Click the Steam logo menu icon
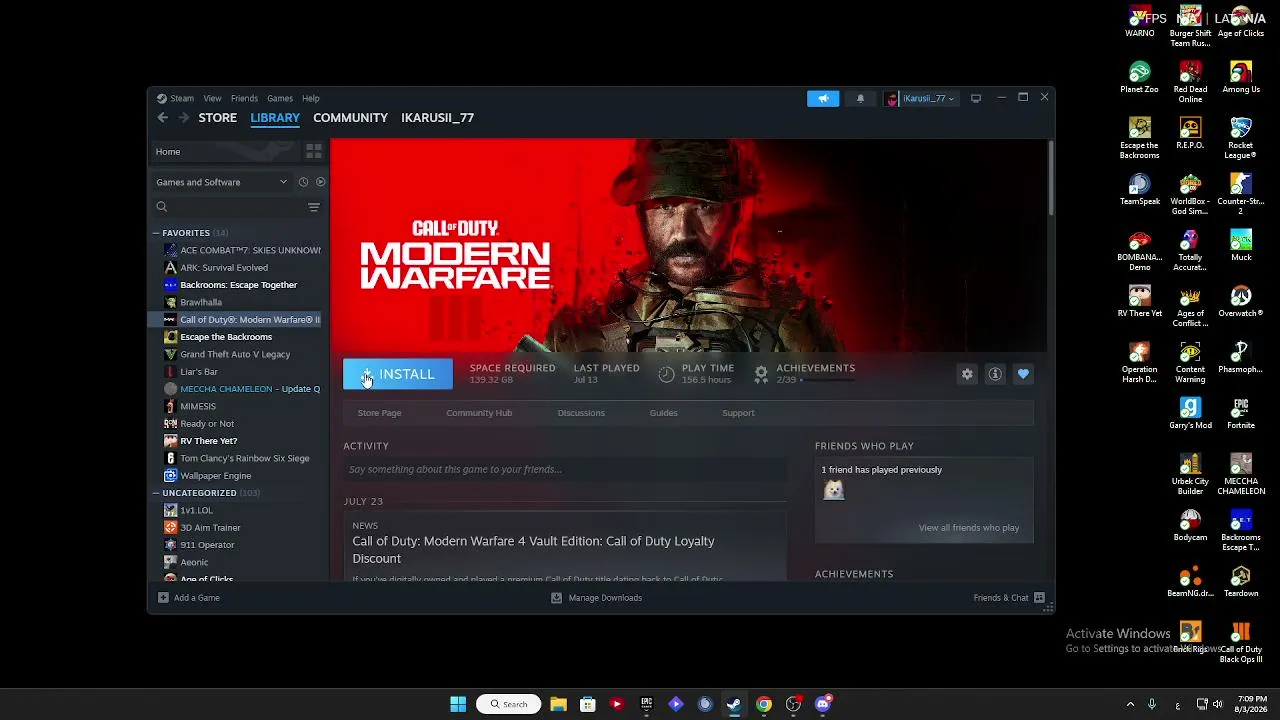The width and height of the screenshot is (1280, 720). (x=162, y=99)
